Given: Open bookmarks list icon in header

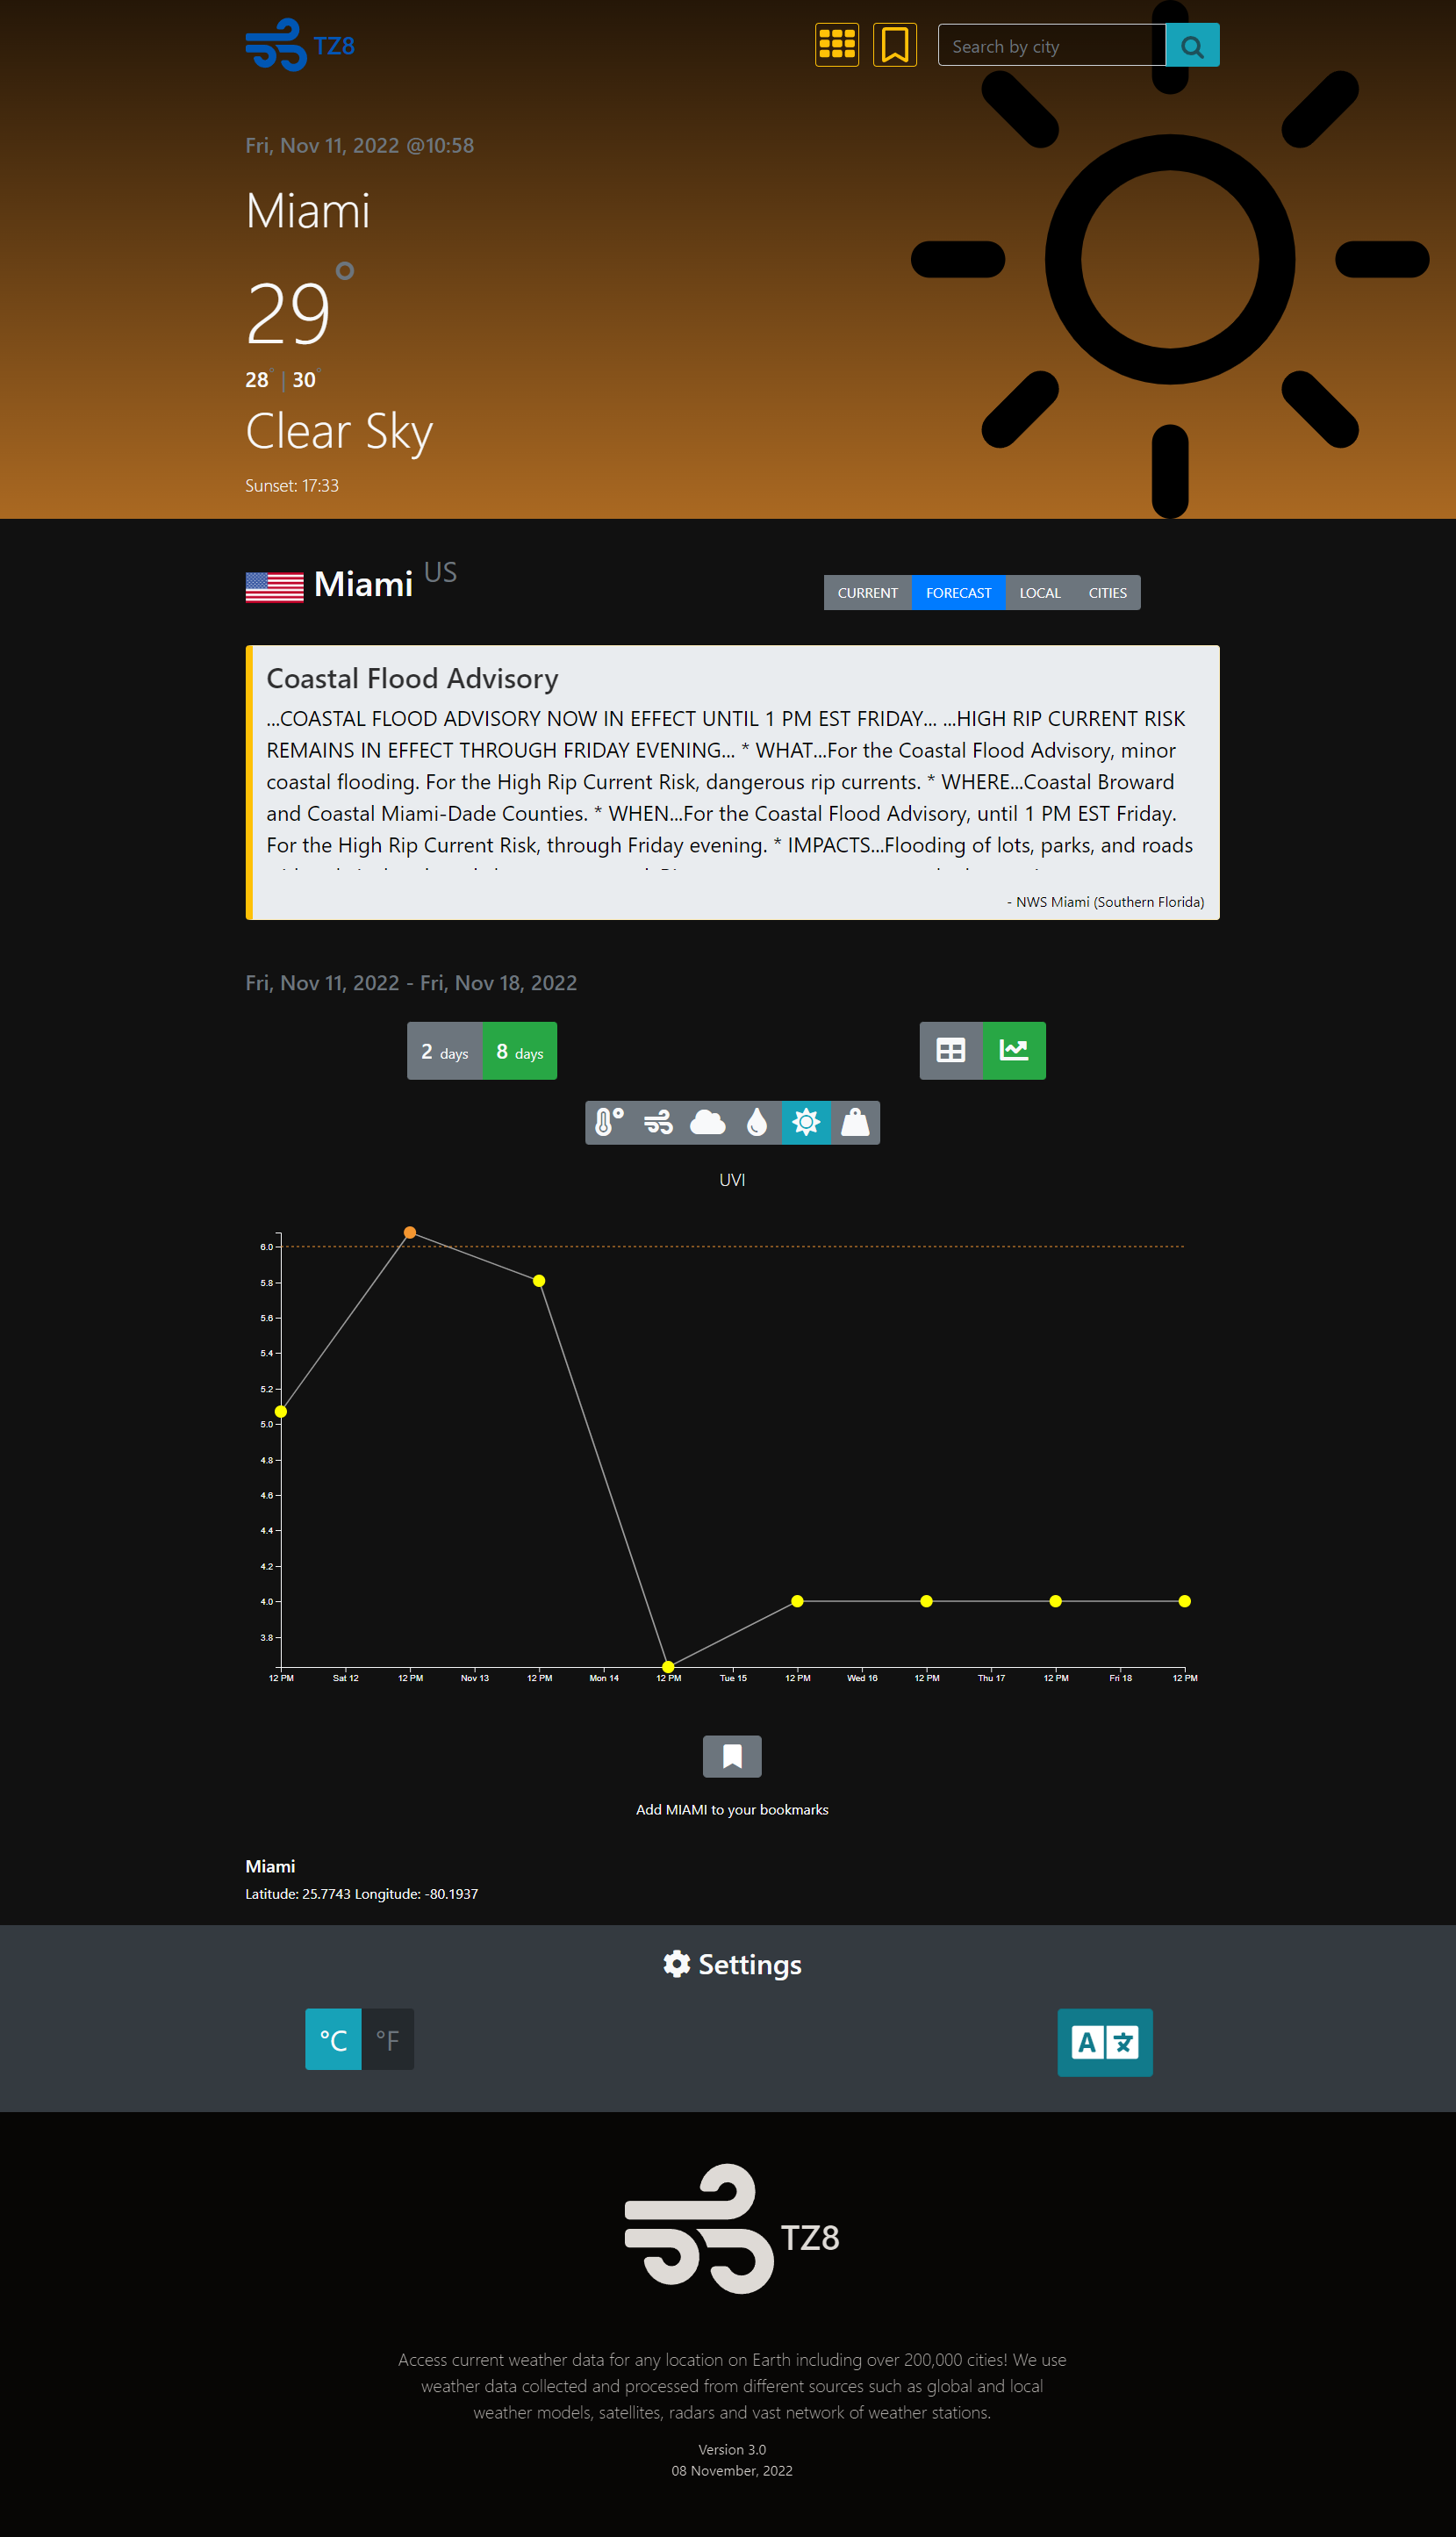Looking at the screenshot, I should tap(894, 45).
